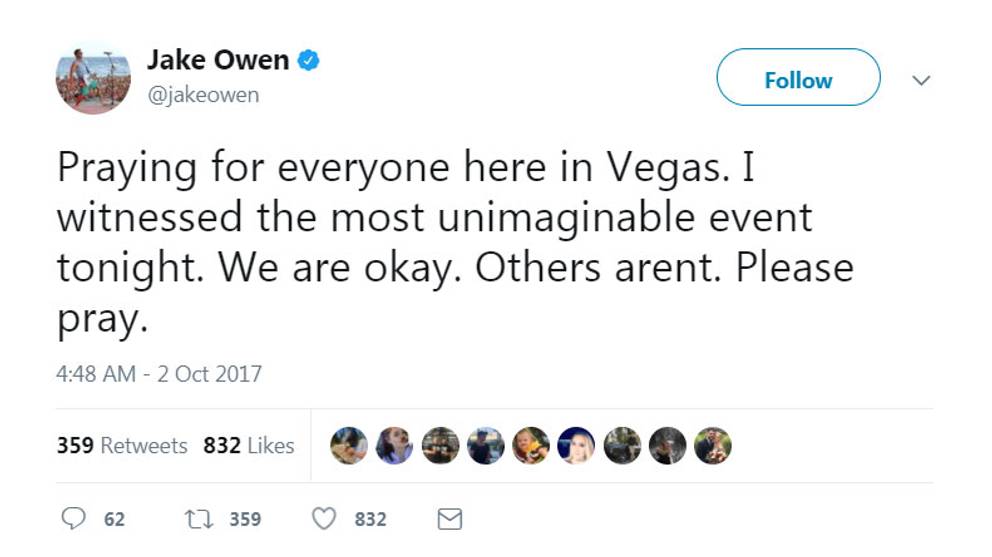The height and width of the screenshot is (557, 992).
Task: Retweet this tweet using the retweet icon
Action: click(197, 519)
